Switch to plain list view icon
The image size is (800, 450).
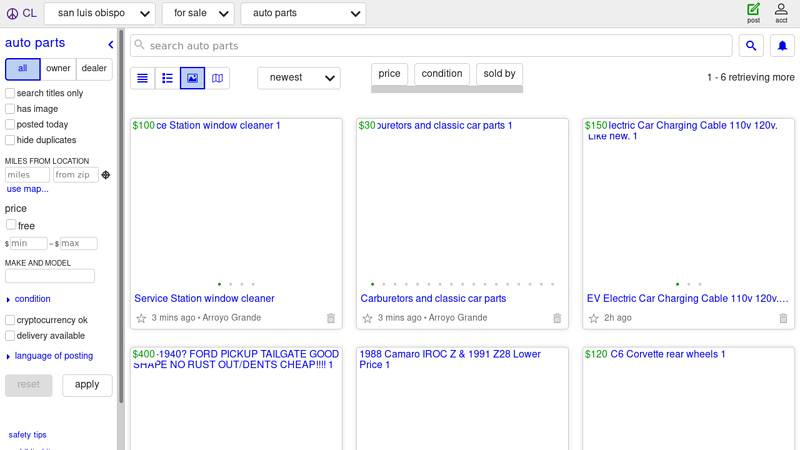click(x=143, y=78)
